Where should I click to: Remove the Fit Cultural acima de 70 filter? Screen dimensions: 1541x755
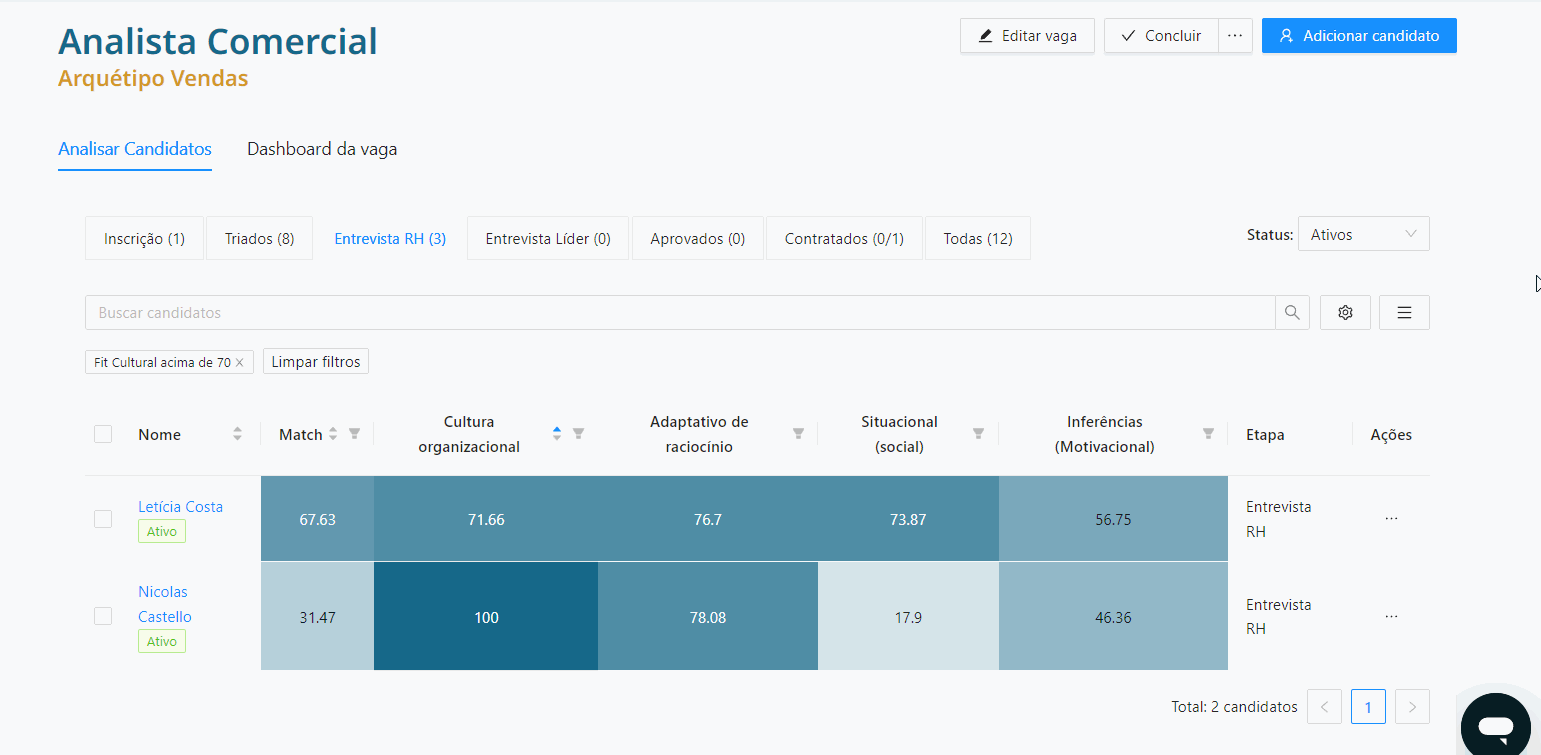(238, 361)
